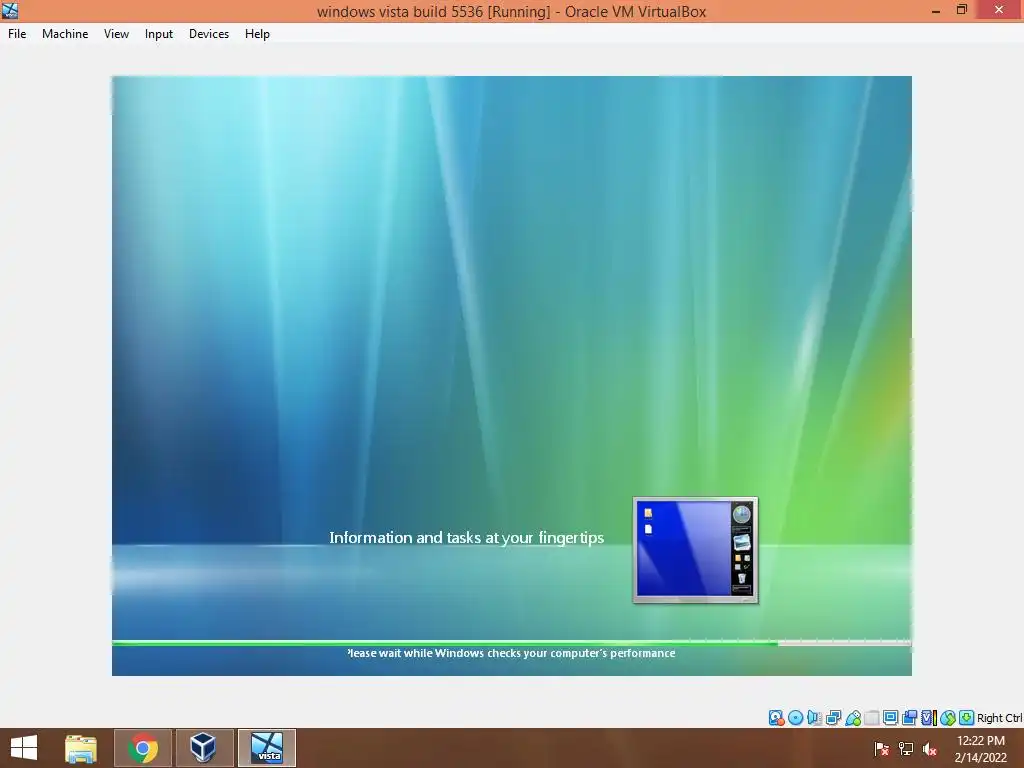Close the VirtualBox VM window
1024x768 pixels.
tap(999, 10)
